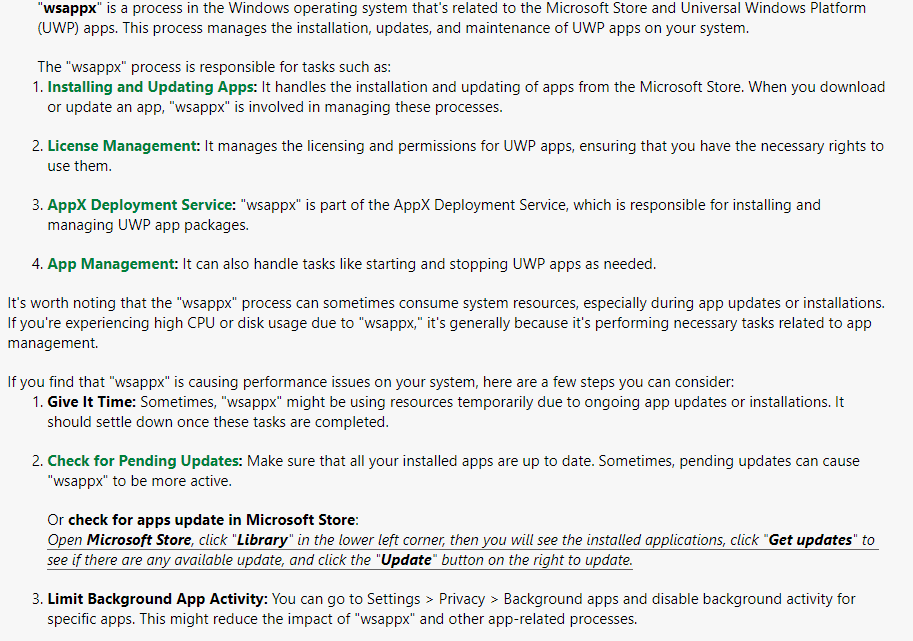Click the 'App Management' green heading
The height and width of the screenshot is (641, 913).
pos(112,264)
